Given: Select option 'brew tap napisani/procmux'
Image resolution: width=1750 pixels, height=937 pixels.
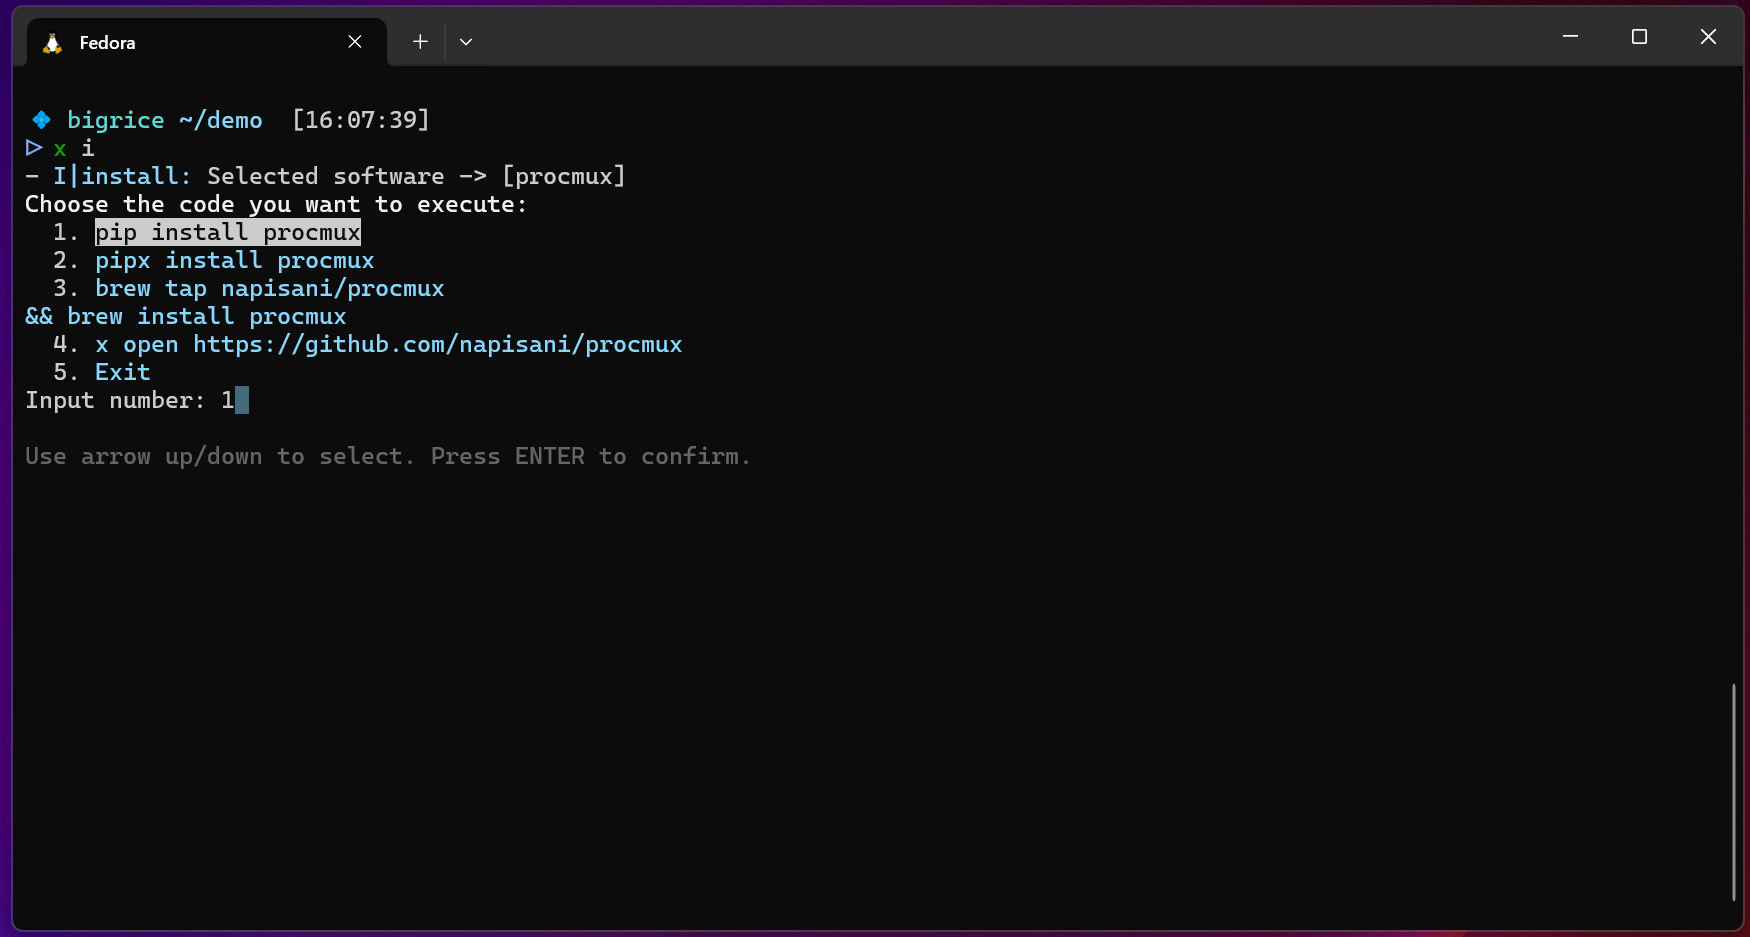Looking at the screenshot, I should [270, 288].
